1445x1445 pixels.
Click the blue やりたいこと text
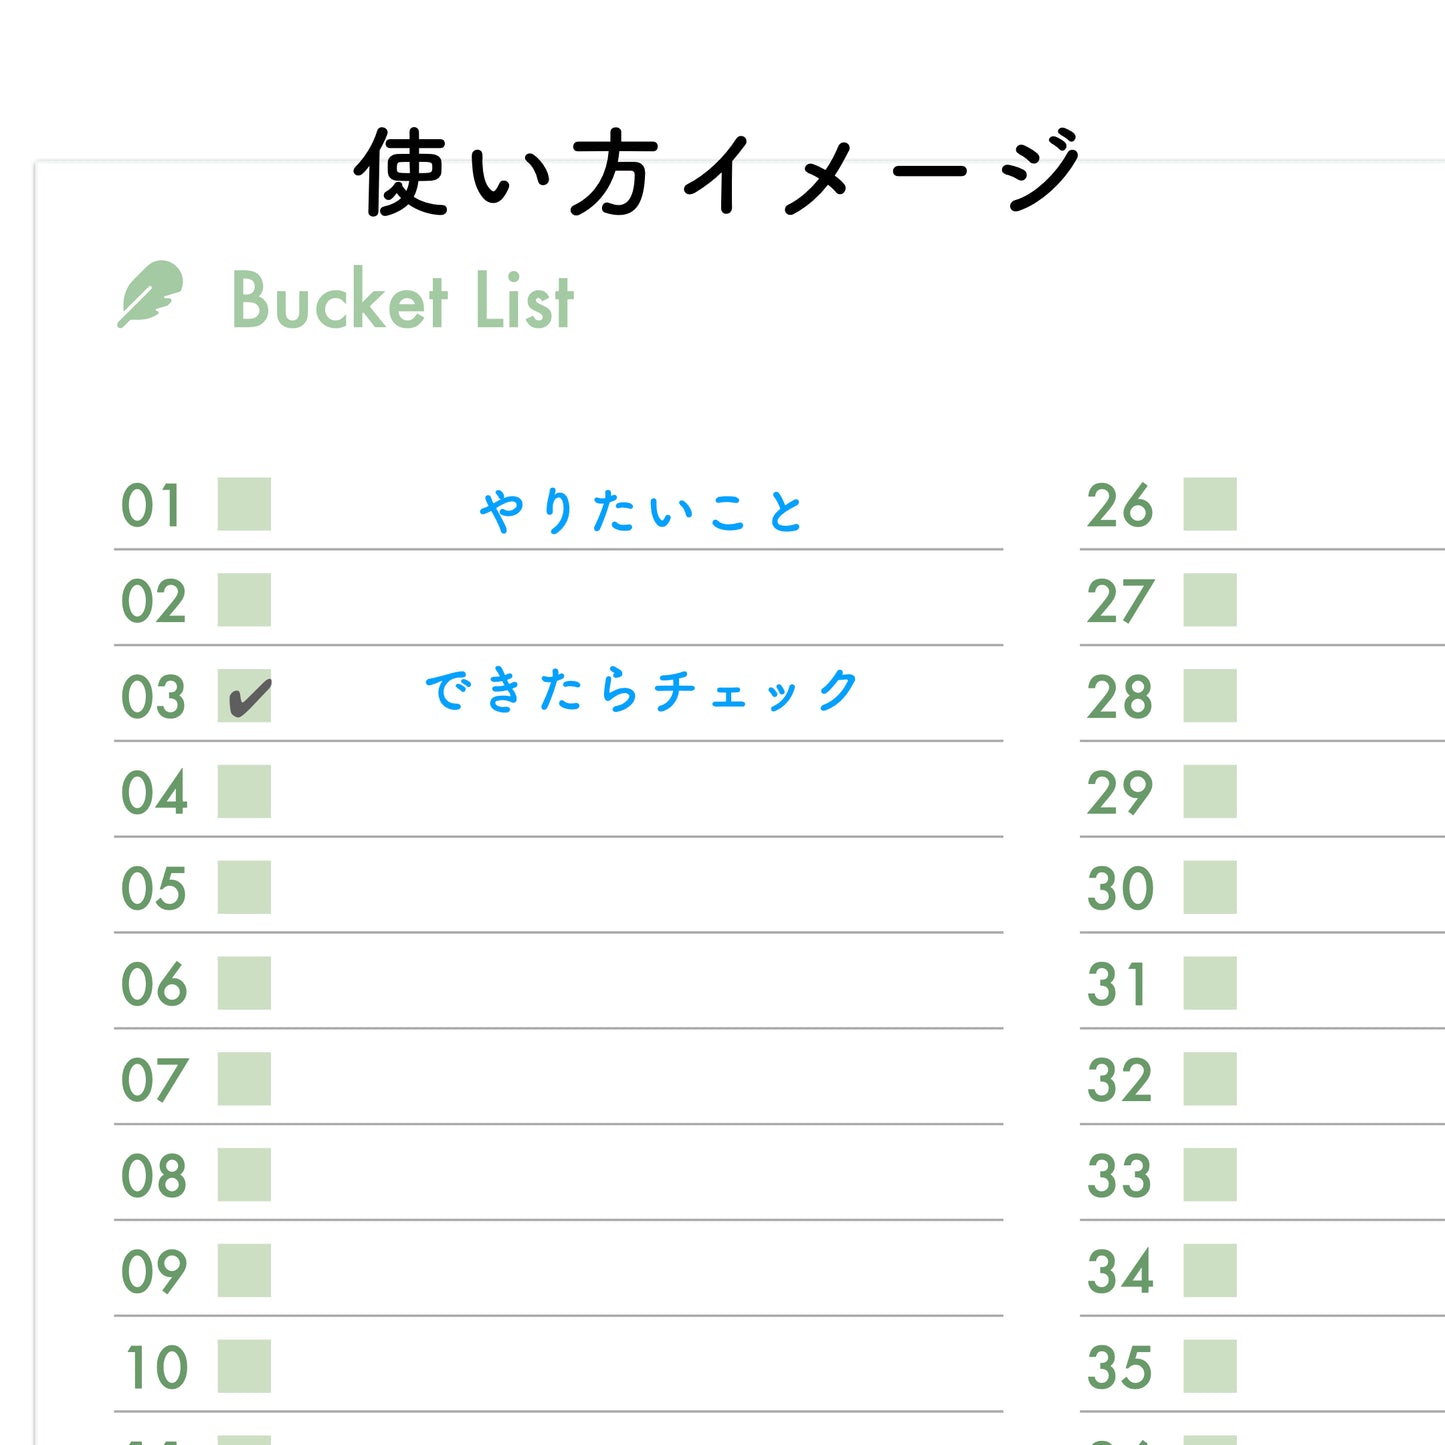coord(641,512)
